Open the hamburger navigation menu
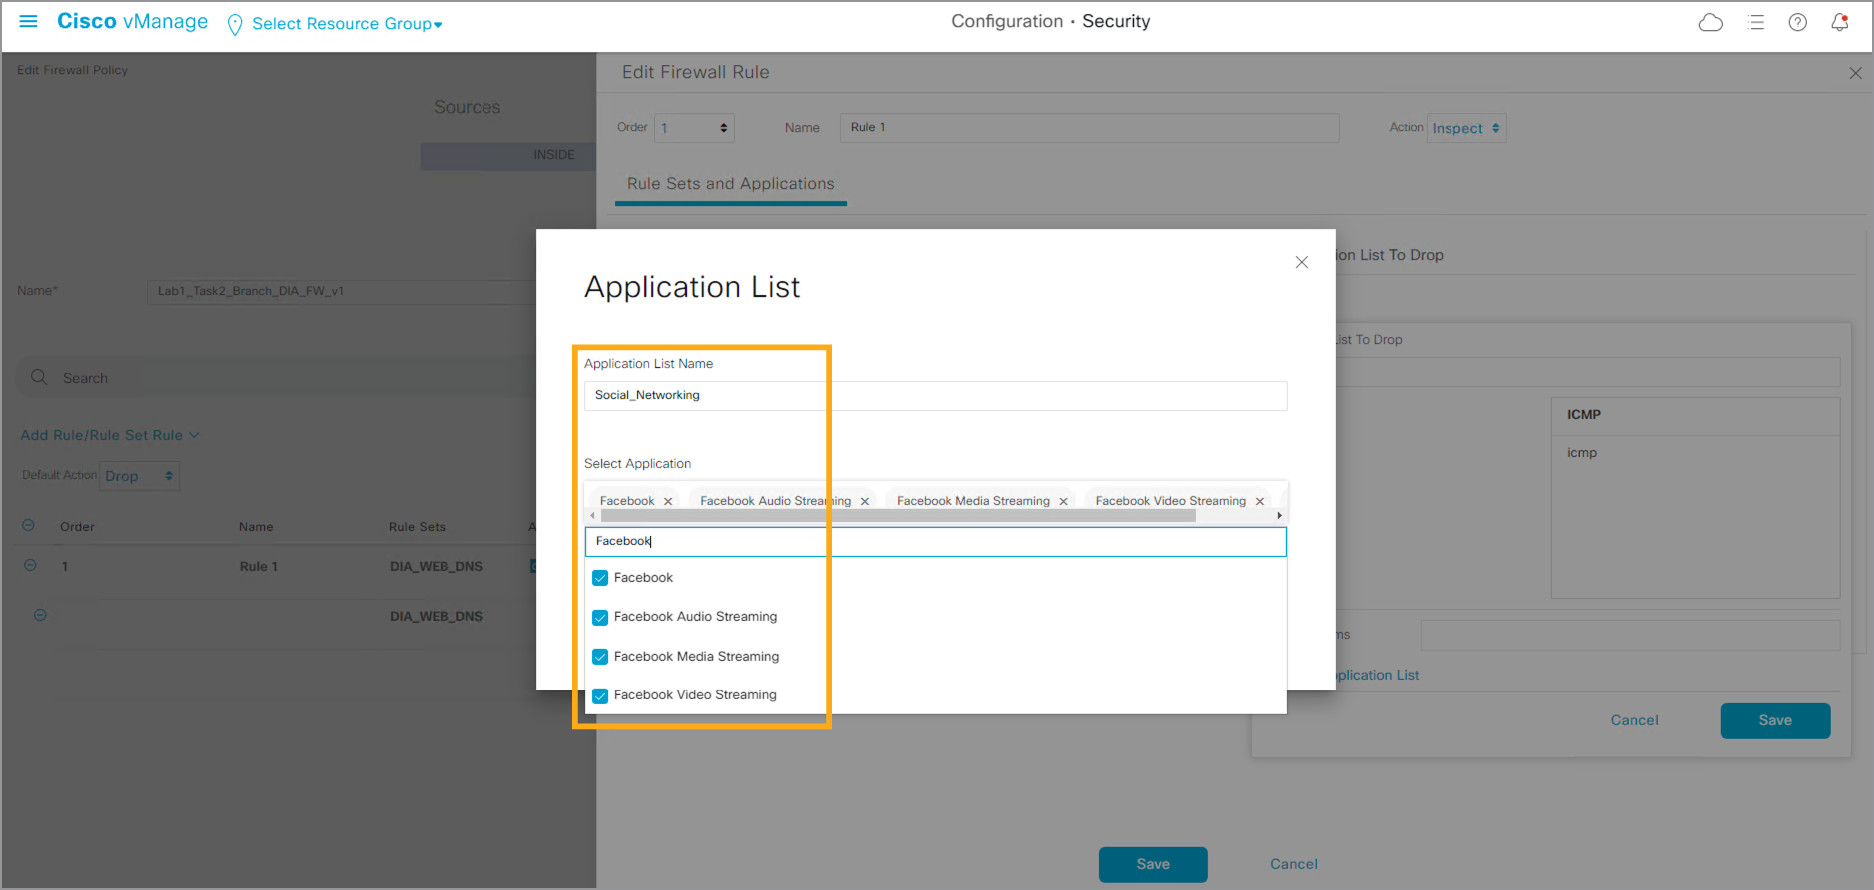This screenshot has width=1874, height=890. [x=28, y=21]
